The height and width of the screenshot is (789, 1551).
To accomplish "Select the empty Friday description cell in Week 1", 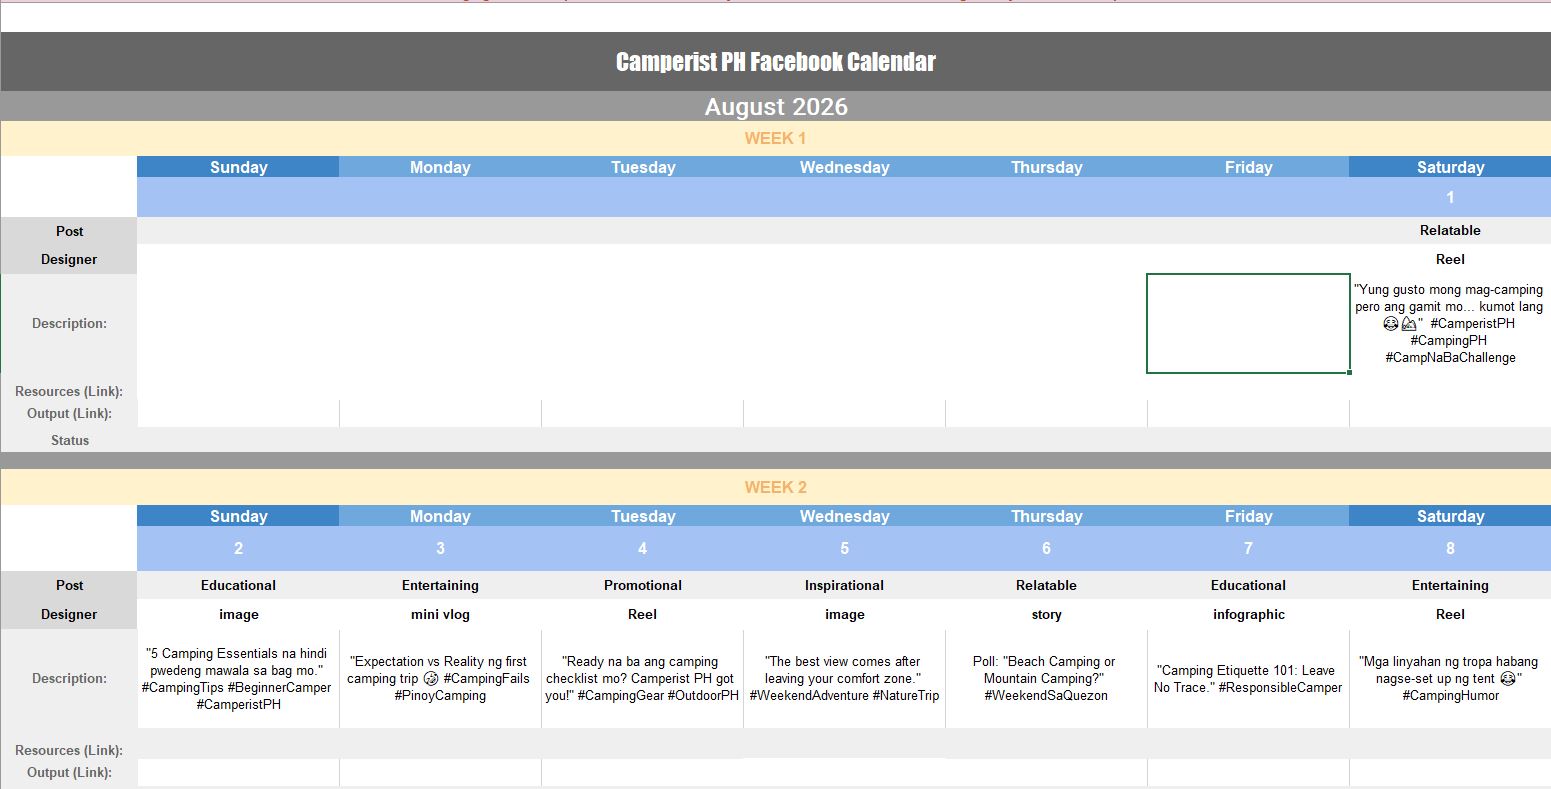I will [x=1248, y=323].
